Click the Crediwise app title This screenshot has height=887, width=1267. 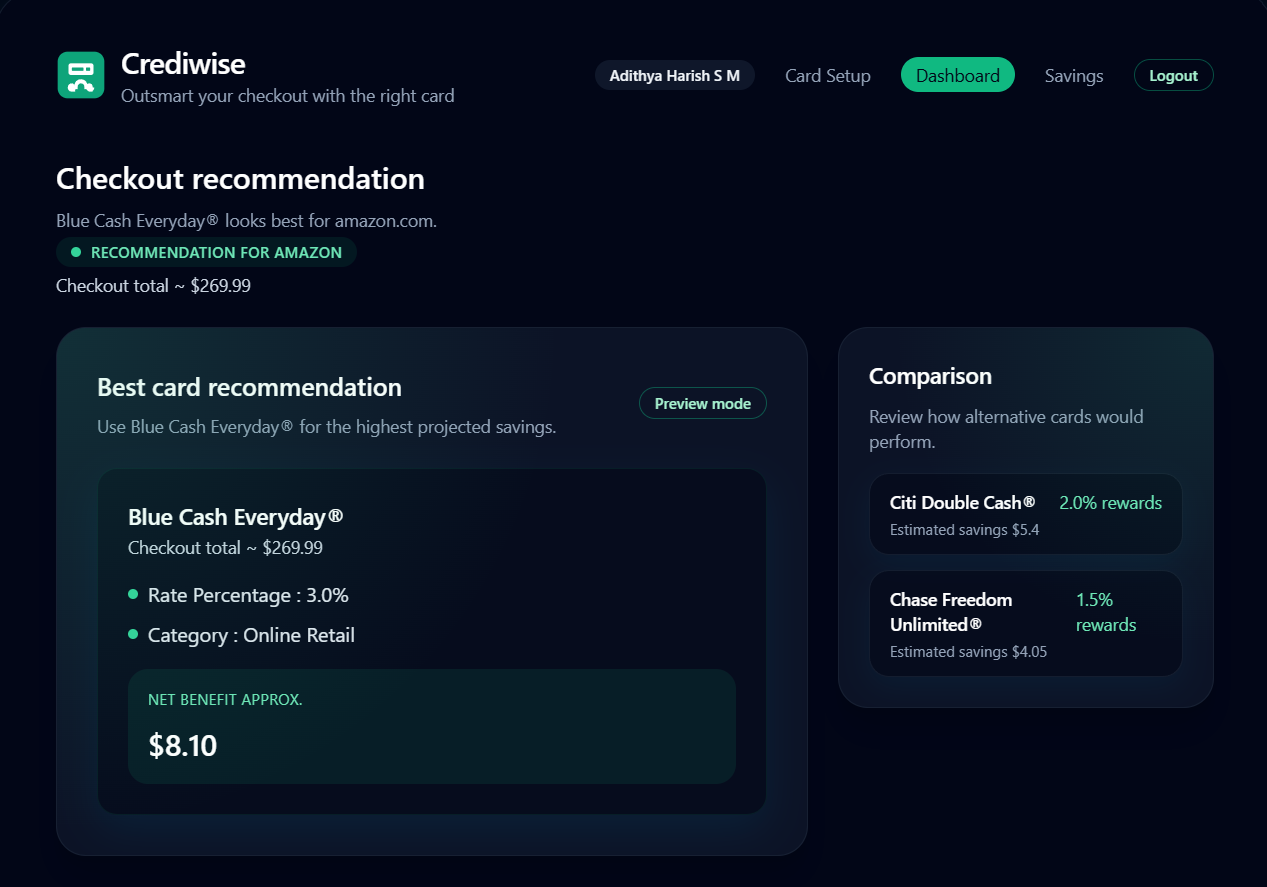coord(183,64)
